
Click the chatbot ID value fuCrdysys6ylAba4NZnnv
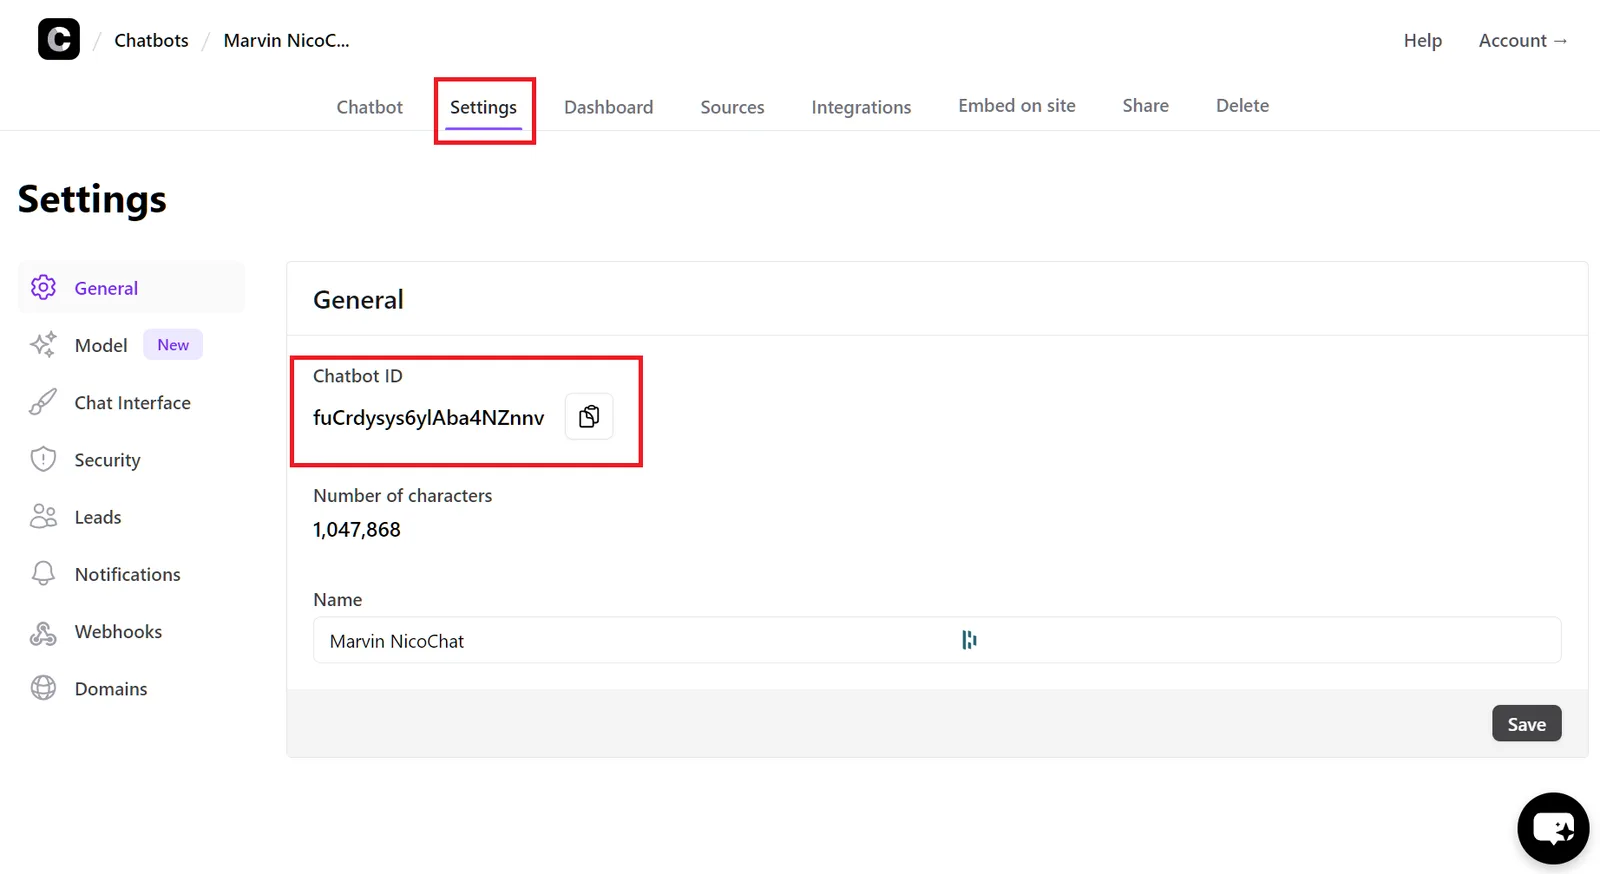click(x=428, y=418)
